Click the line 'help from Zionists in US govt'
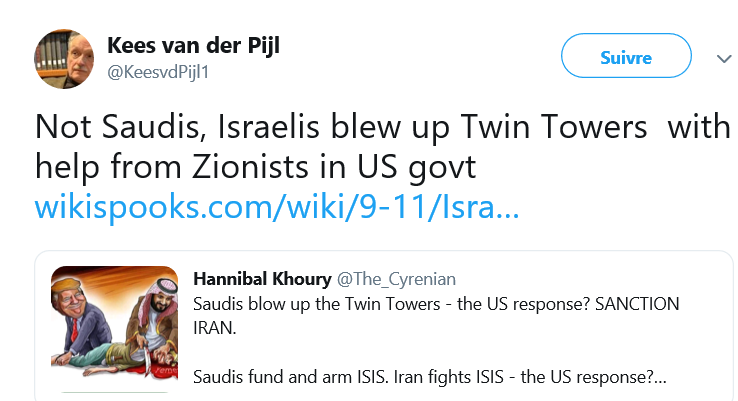The image size is (738, 401). (256, 166)
